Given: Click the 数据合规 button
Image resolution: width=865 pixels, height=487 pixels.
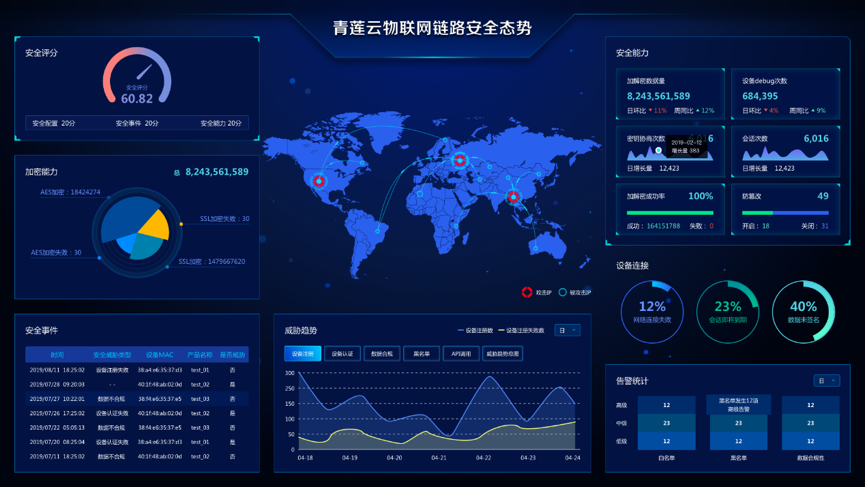Looking at the screenshot, I should point(382,354).
